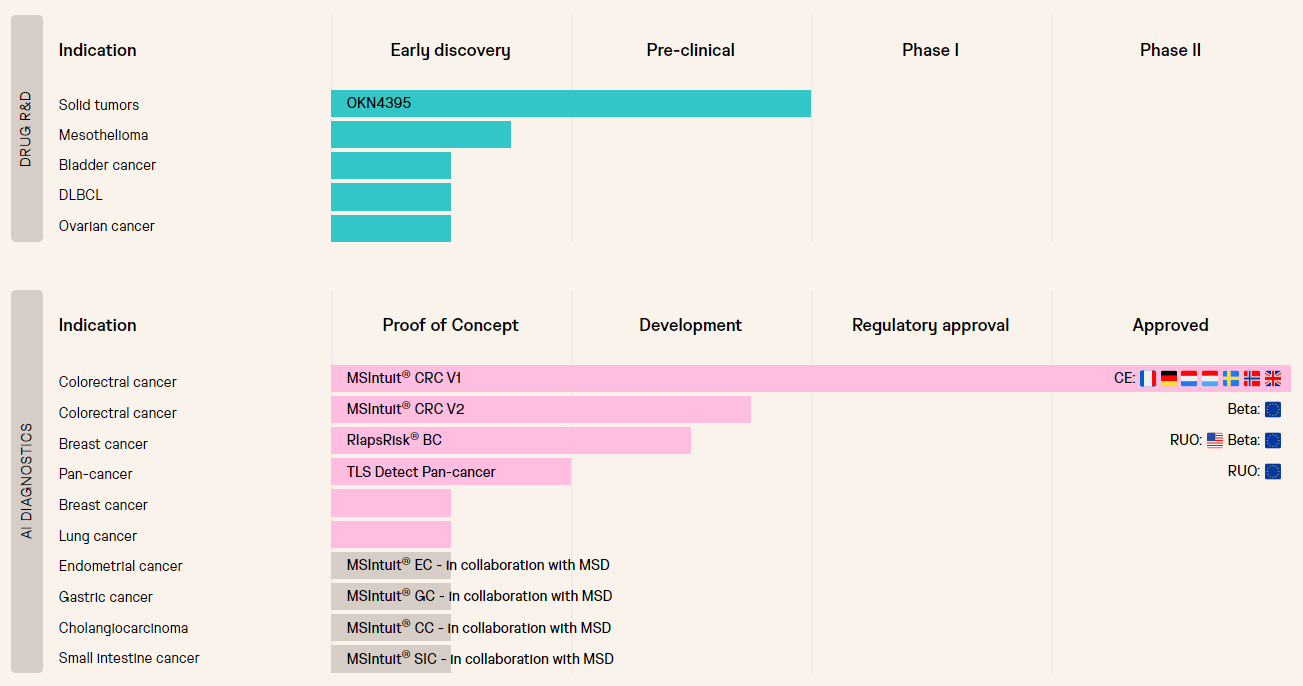
Task: Click the Netherlands flag with dark blue stripe
Action: click(x=1189, y=378)
